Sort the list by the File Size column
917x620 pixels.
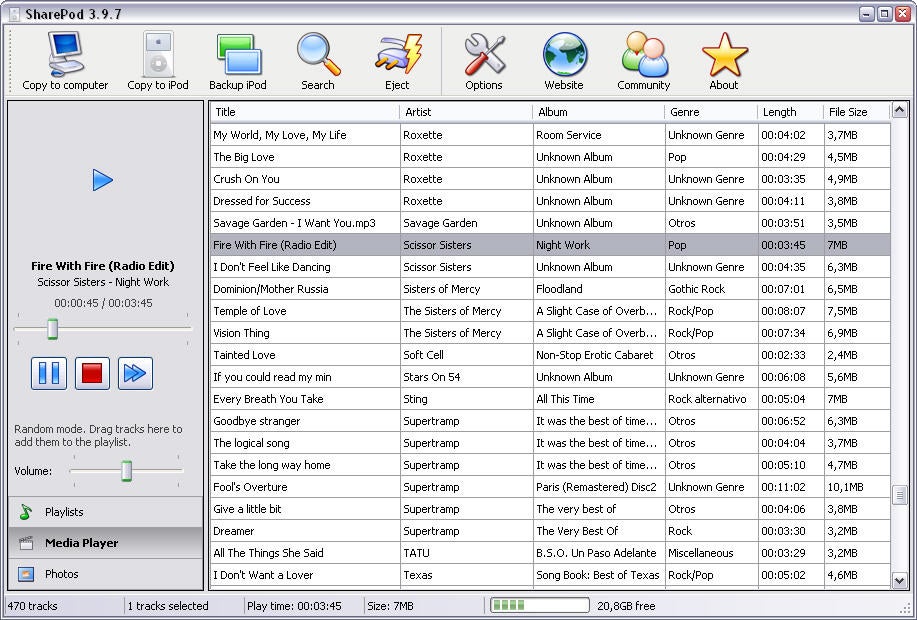click(856, 112)
